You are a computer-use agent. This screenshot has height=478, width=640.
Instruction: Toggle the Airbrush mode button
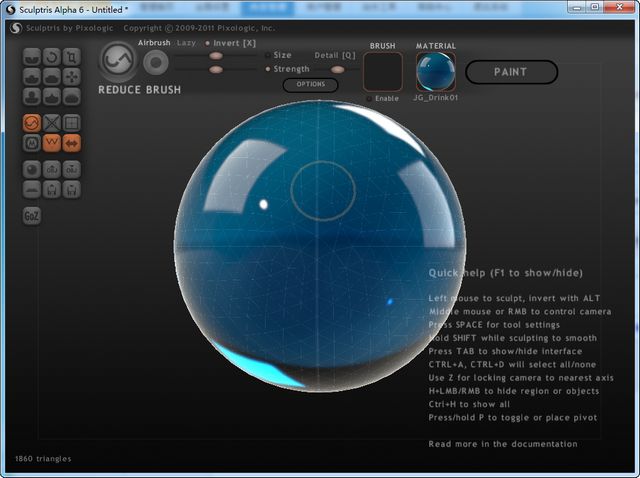[x=155, y=62]
